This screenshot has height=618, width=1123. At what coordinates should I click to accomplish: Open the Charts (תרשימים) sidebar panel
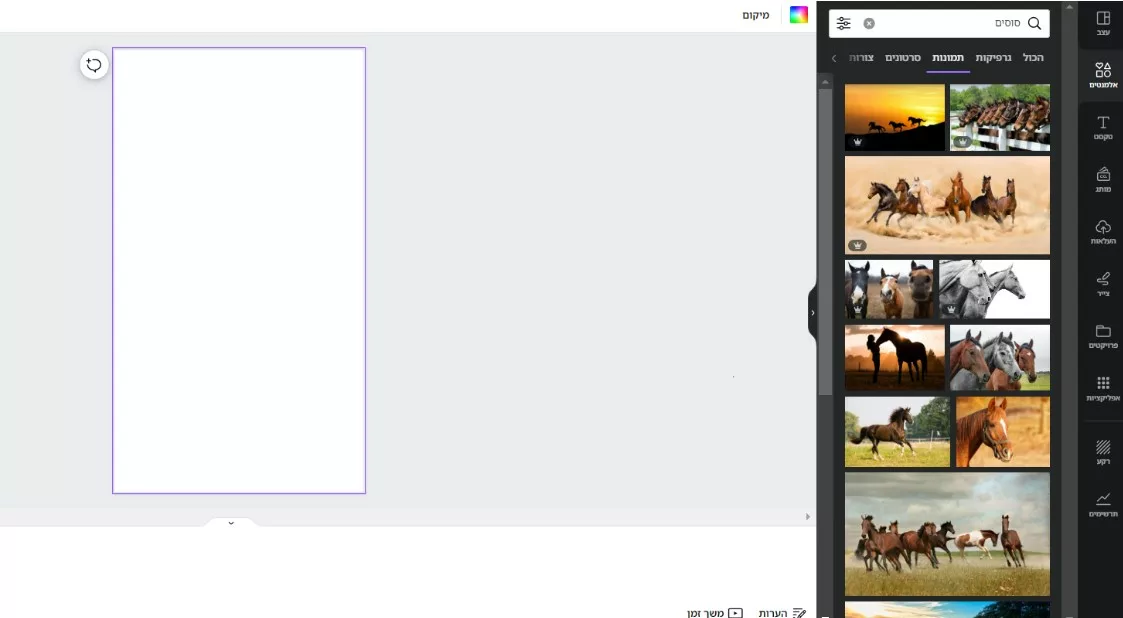coord(1103,504)
